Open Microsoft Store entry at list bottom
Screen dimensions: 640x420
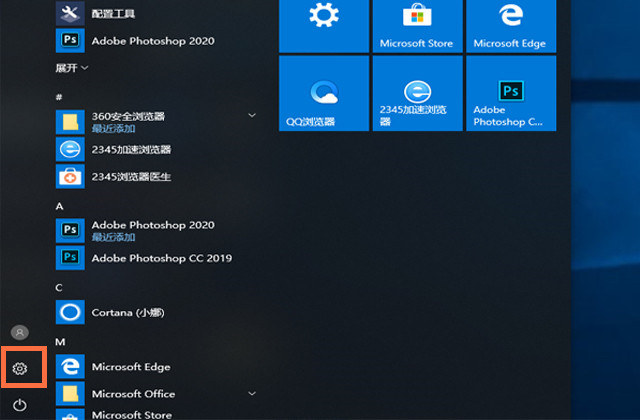click(x=131, y=415)
